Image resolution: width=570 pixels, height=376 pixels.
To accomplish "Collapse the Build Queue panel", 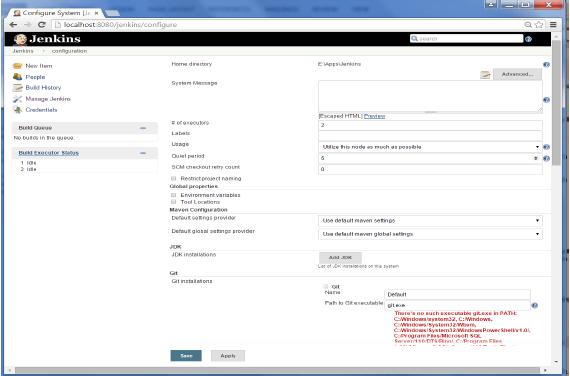I will (143, 128).
